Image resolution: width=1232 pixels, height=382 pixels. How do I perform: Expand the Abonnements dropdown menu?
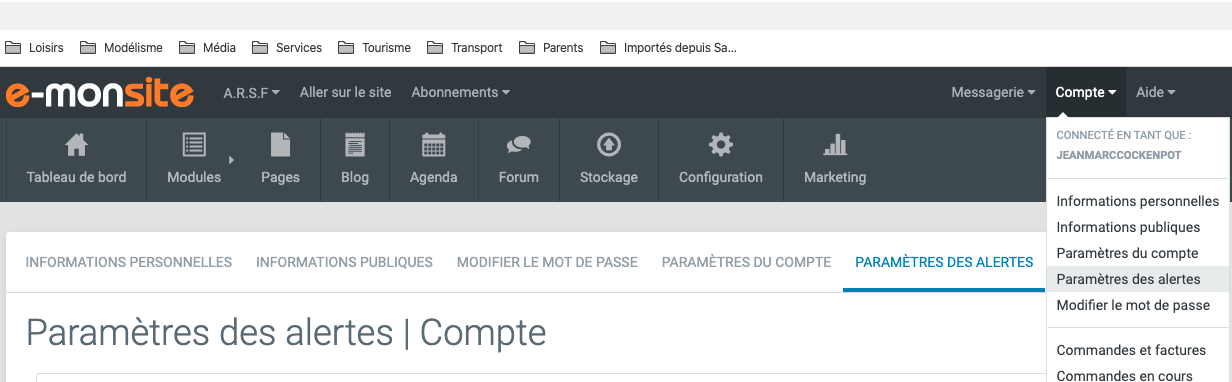pos(460,92)
